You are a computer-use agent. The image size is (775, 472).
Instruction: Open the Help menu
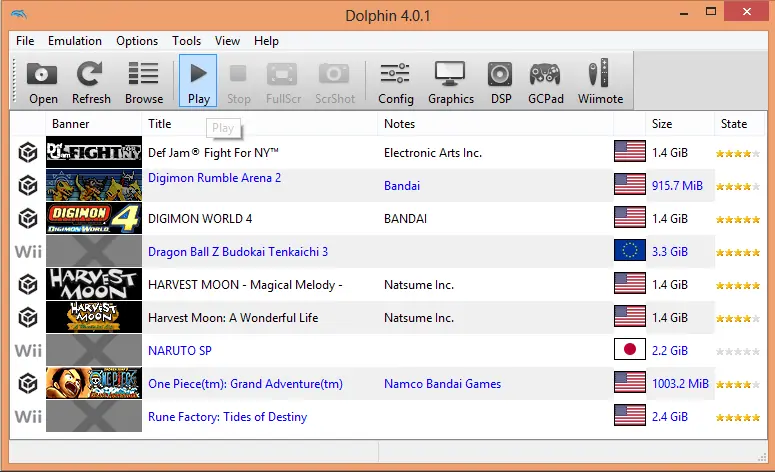tap(266, 41)
